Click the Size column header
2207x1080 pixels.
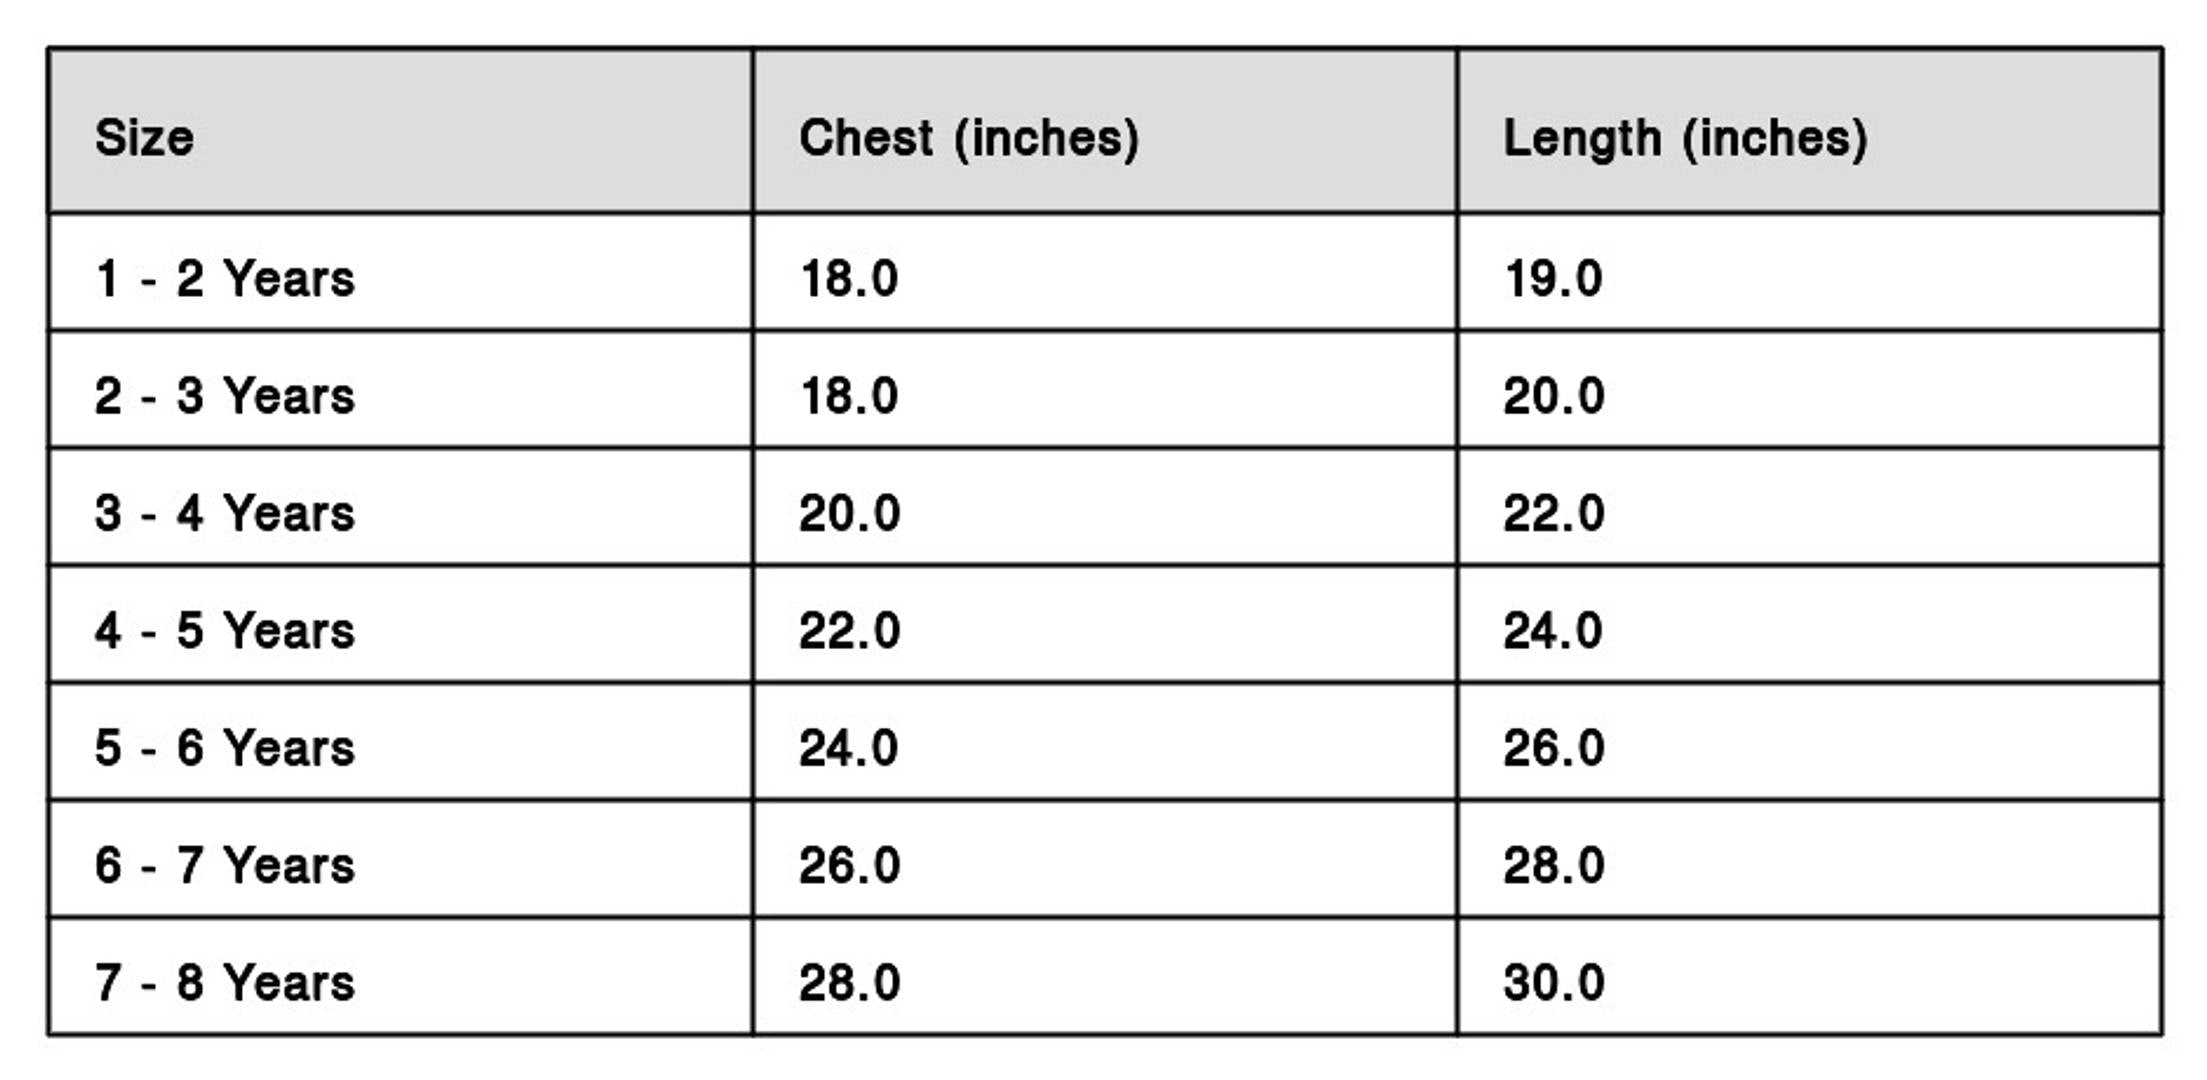tap(145, 137)
